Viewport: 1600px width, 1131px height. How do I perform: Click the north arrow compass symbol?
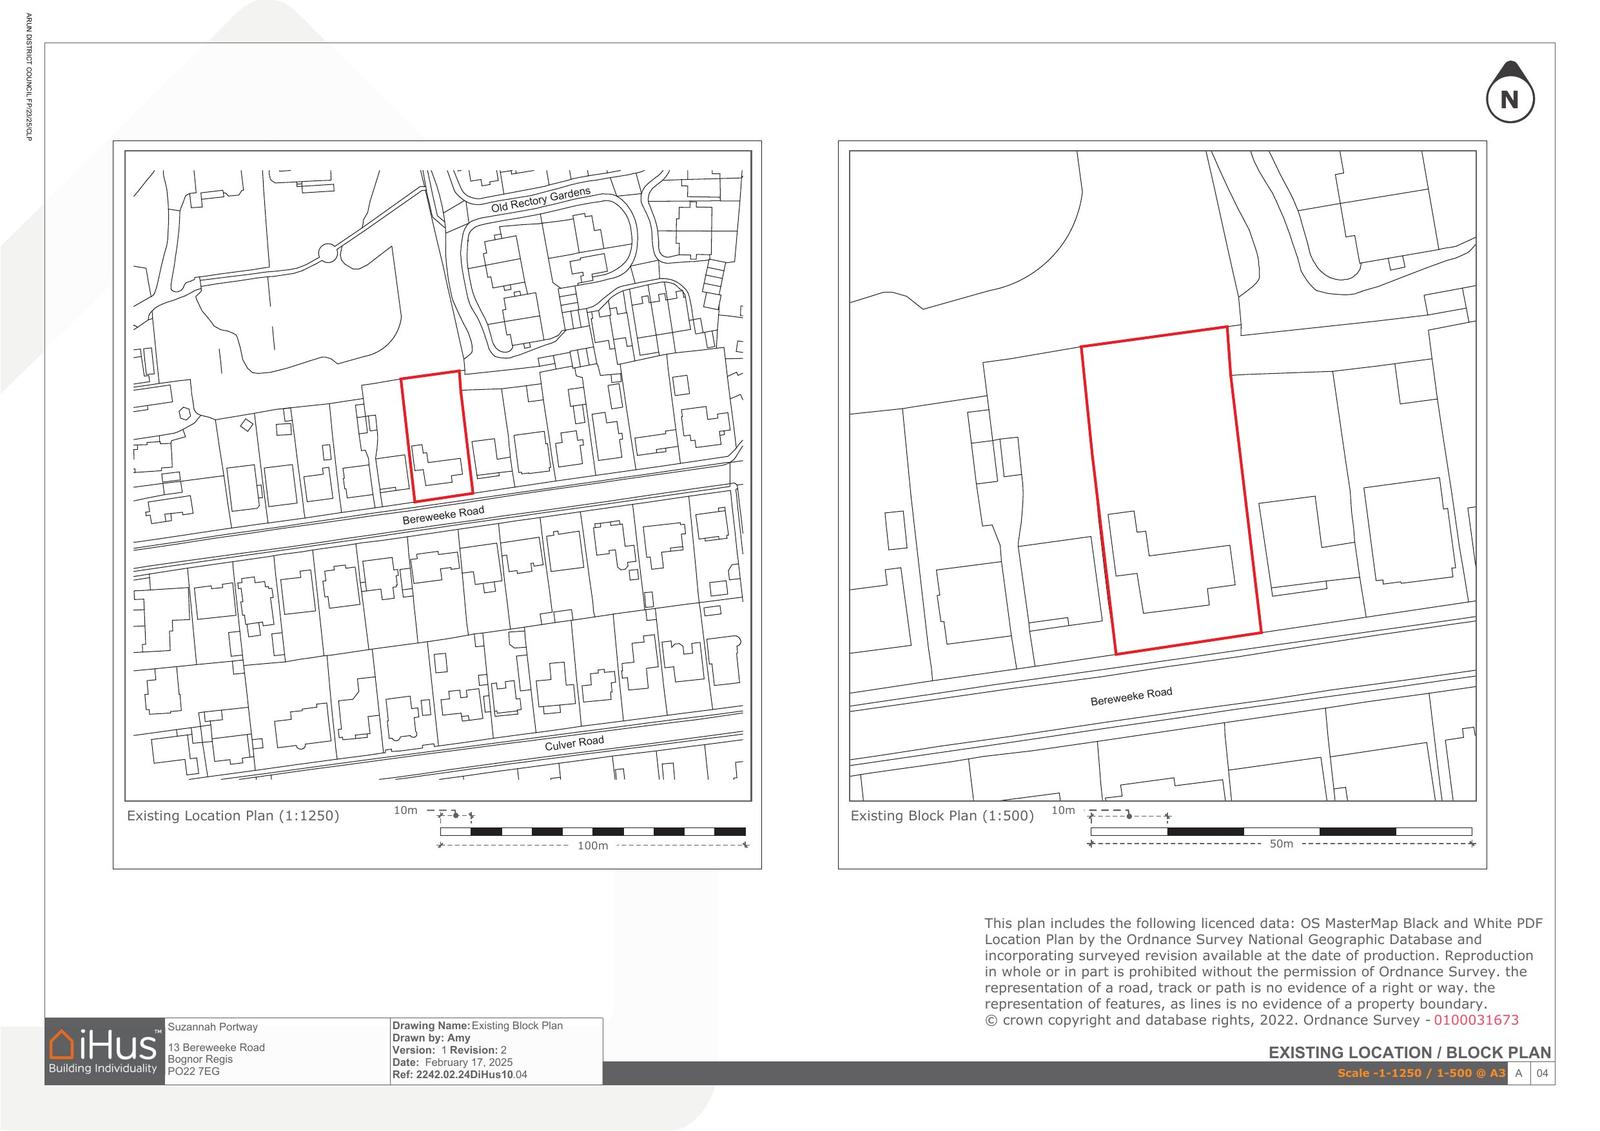[x=1509, y=96]
